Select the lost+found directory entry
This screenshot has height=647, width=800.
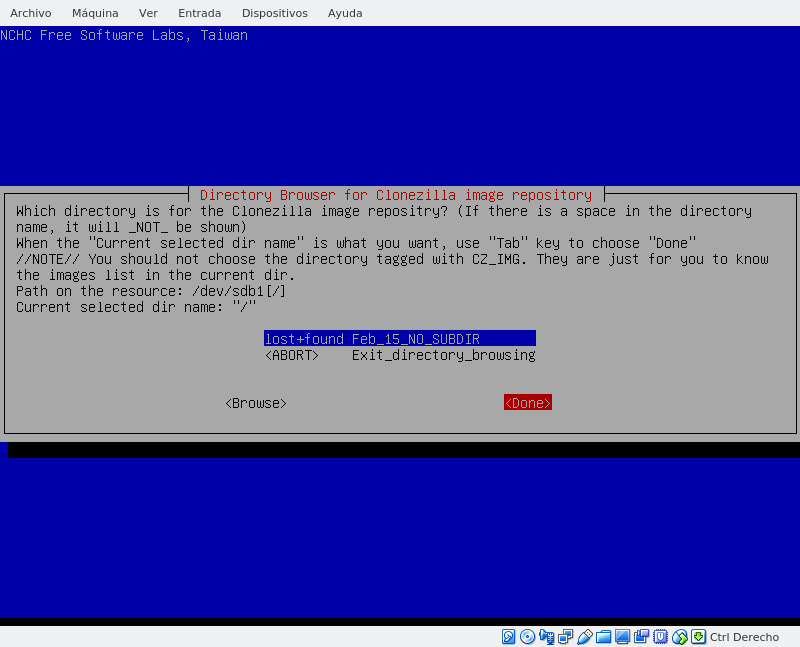(399, 339)
